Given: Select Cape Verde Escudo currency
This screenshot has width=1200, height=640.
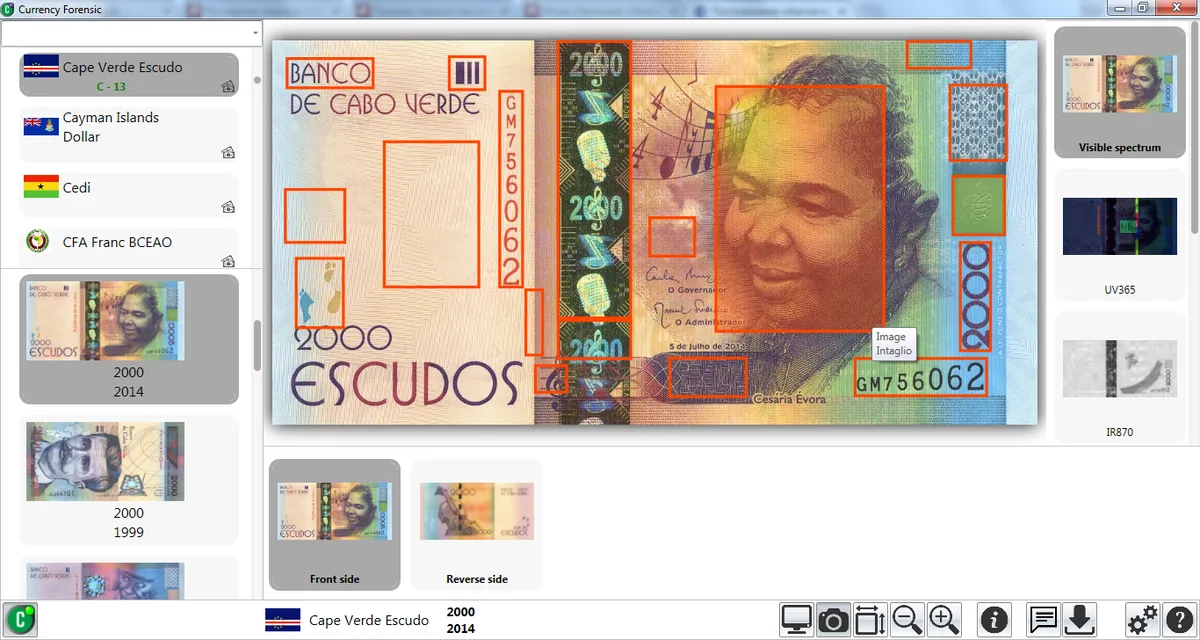Looking at the screenshot, I should point(129,75).
